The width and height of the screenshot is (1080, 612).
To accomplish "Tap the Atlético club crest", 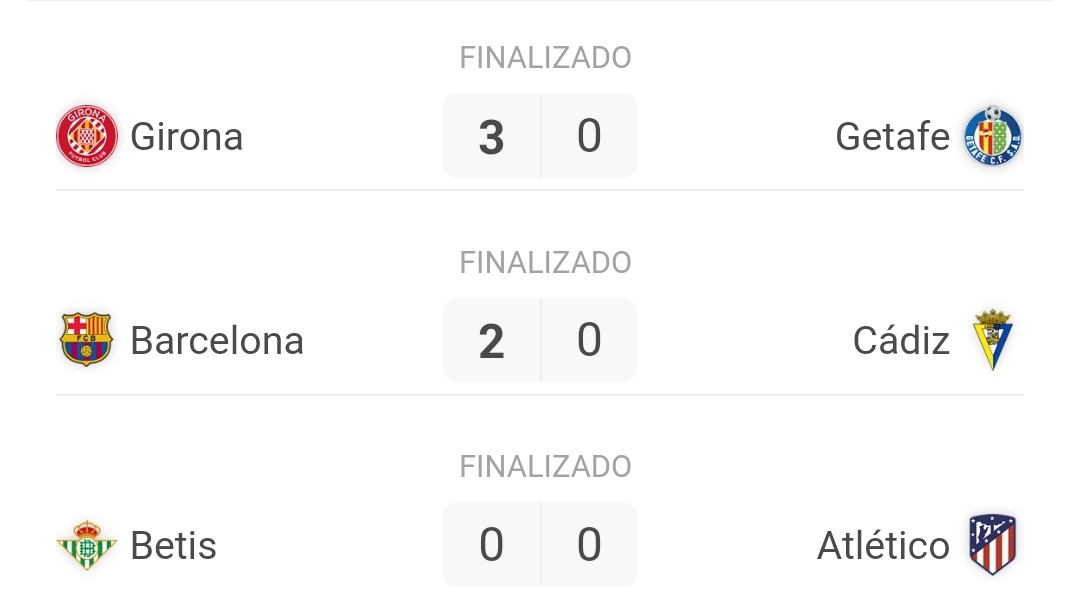I will coord(993,545).
